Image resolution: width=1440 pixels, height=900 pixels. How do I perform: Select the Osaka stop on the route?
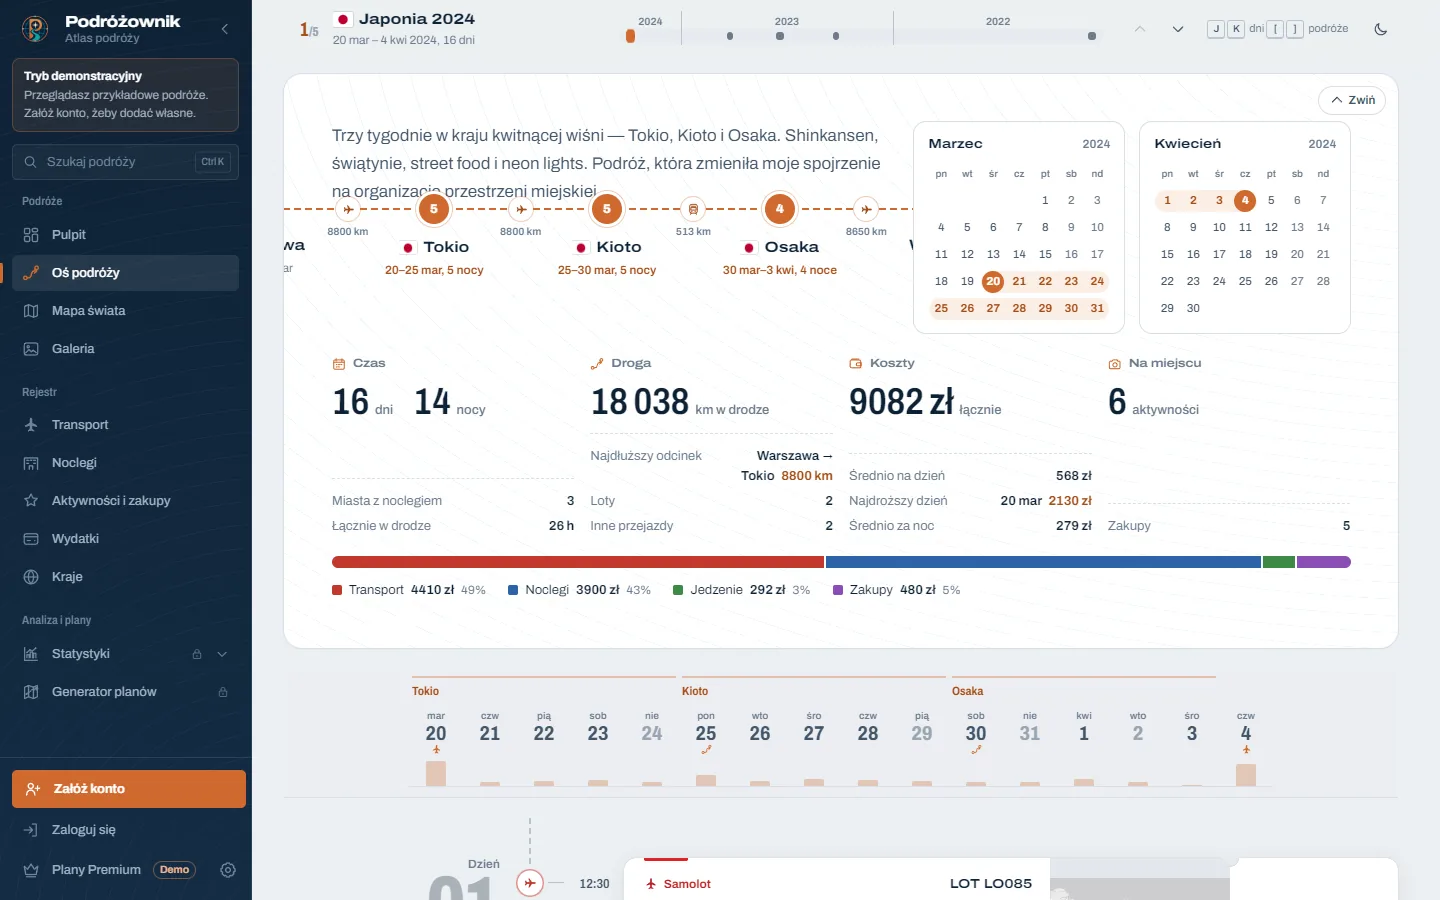coord(780,209)
